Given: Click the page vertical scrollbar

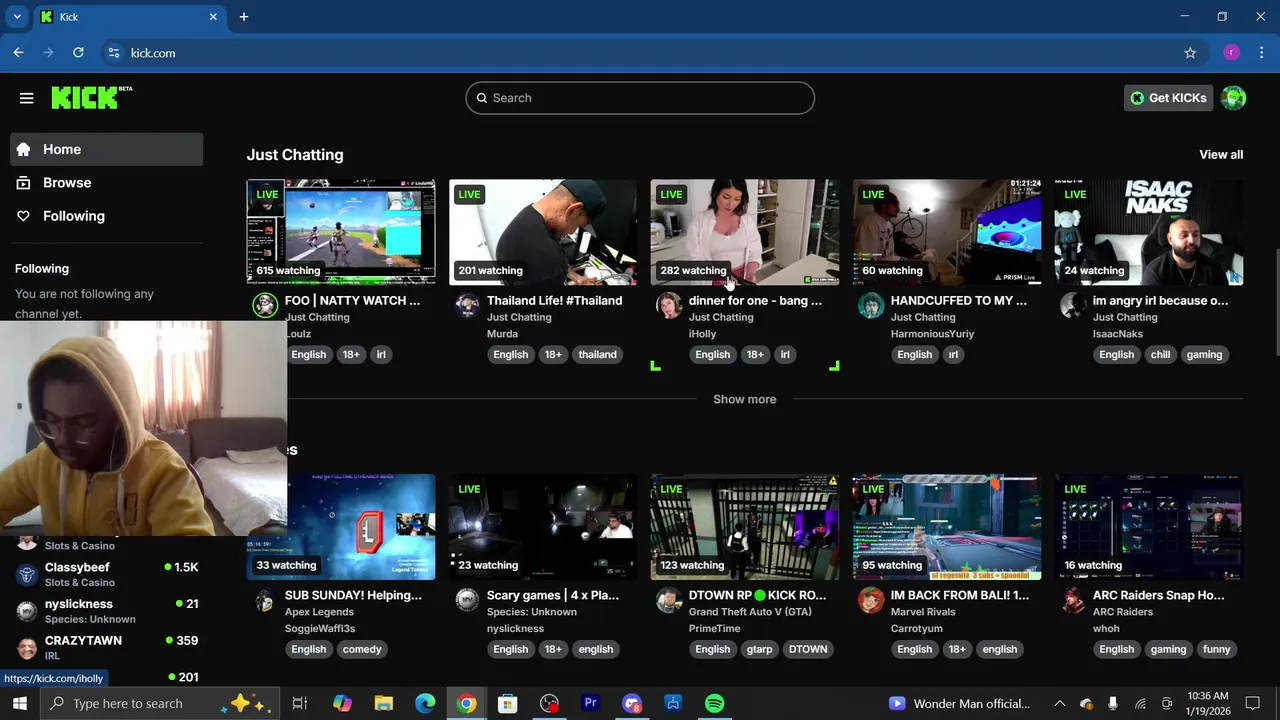Looking at the screenshot, I should pos(1275,300).
